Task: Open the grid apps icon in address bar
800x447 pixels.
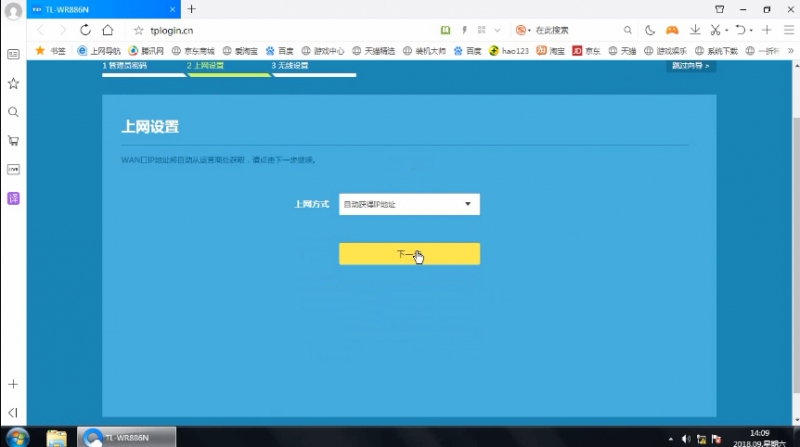Action: pos(482,30)
